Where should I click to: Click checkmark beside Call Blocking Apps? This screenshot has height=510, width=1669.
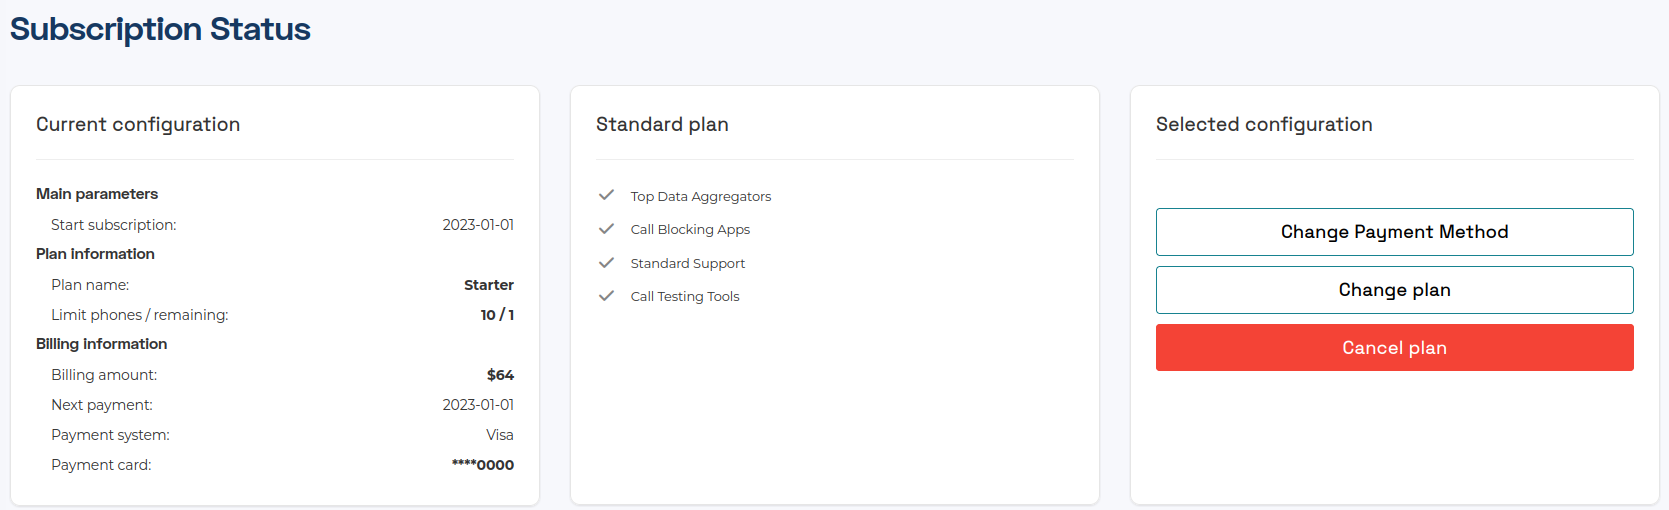click(x=606, y=229)
